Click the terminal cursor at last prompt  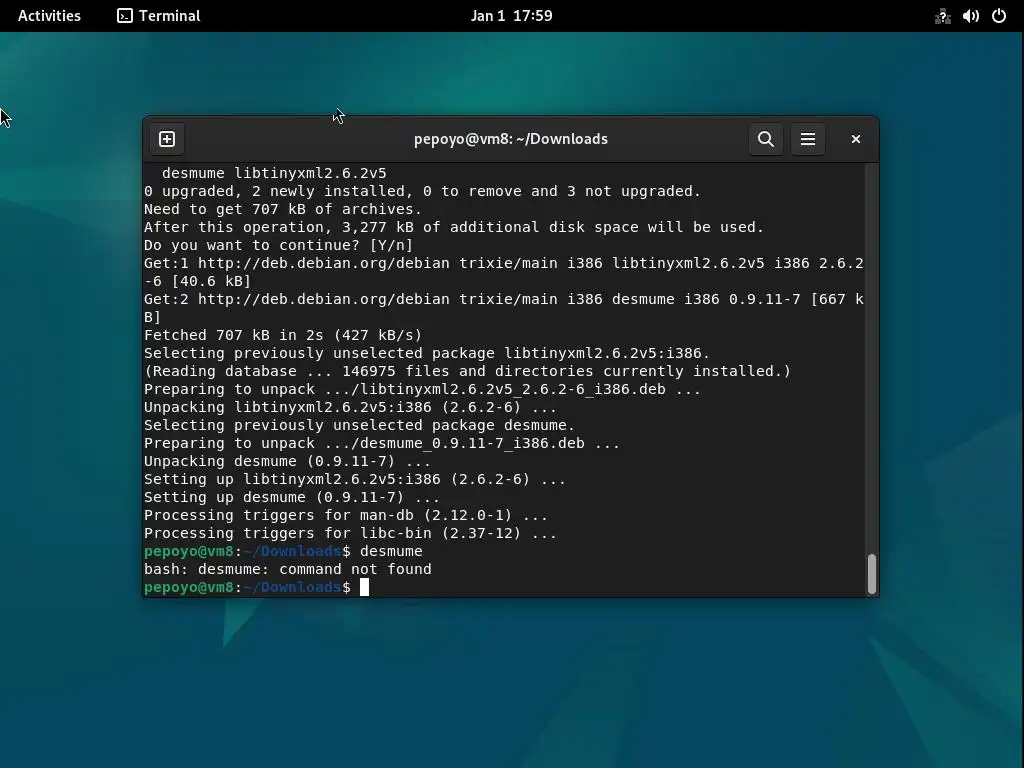tap(364, 587)
